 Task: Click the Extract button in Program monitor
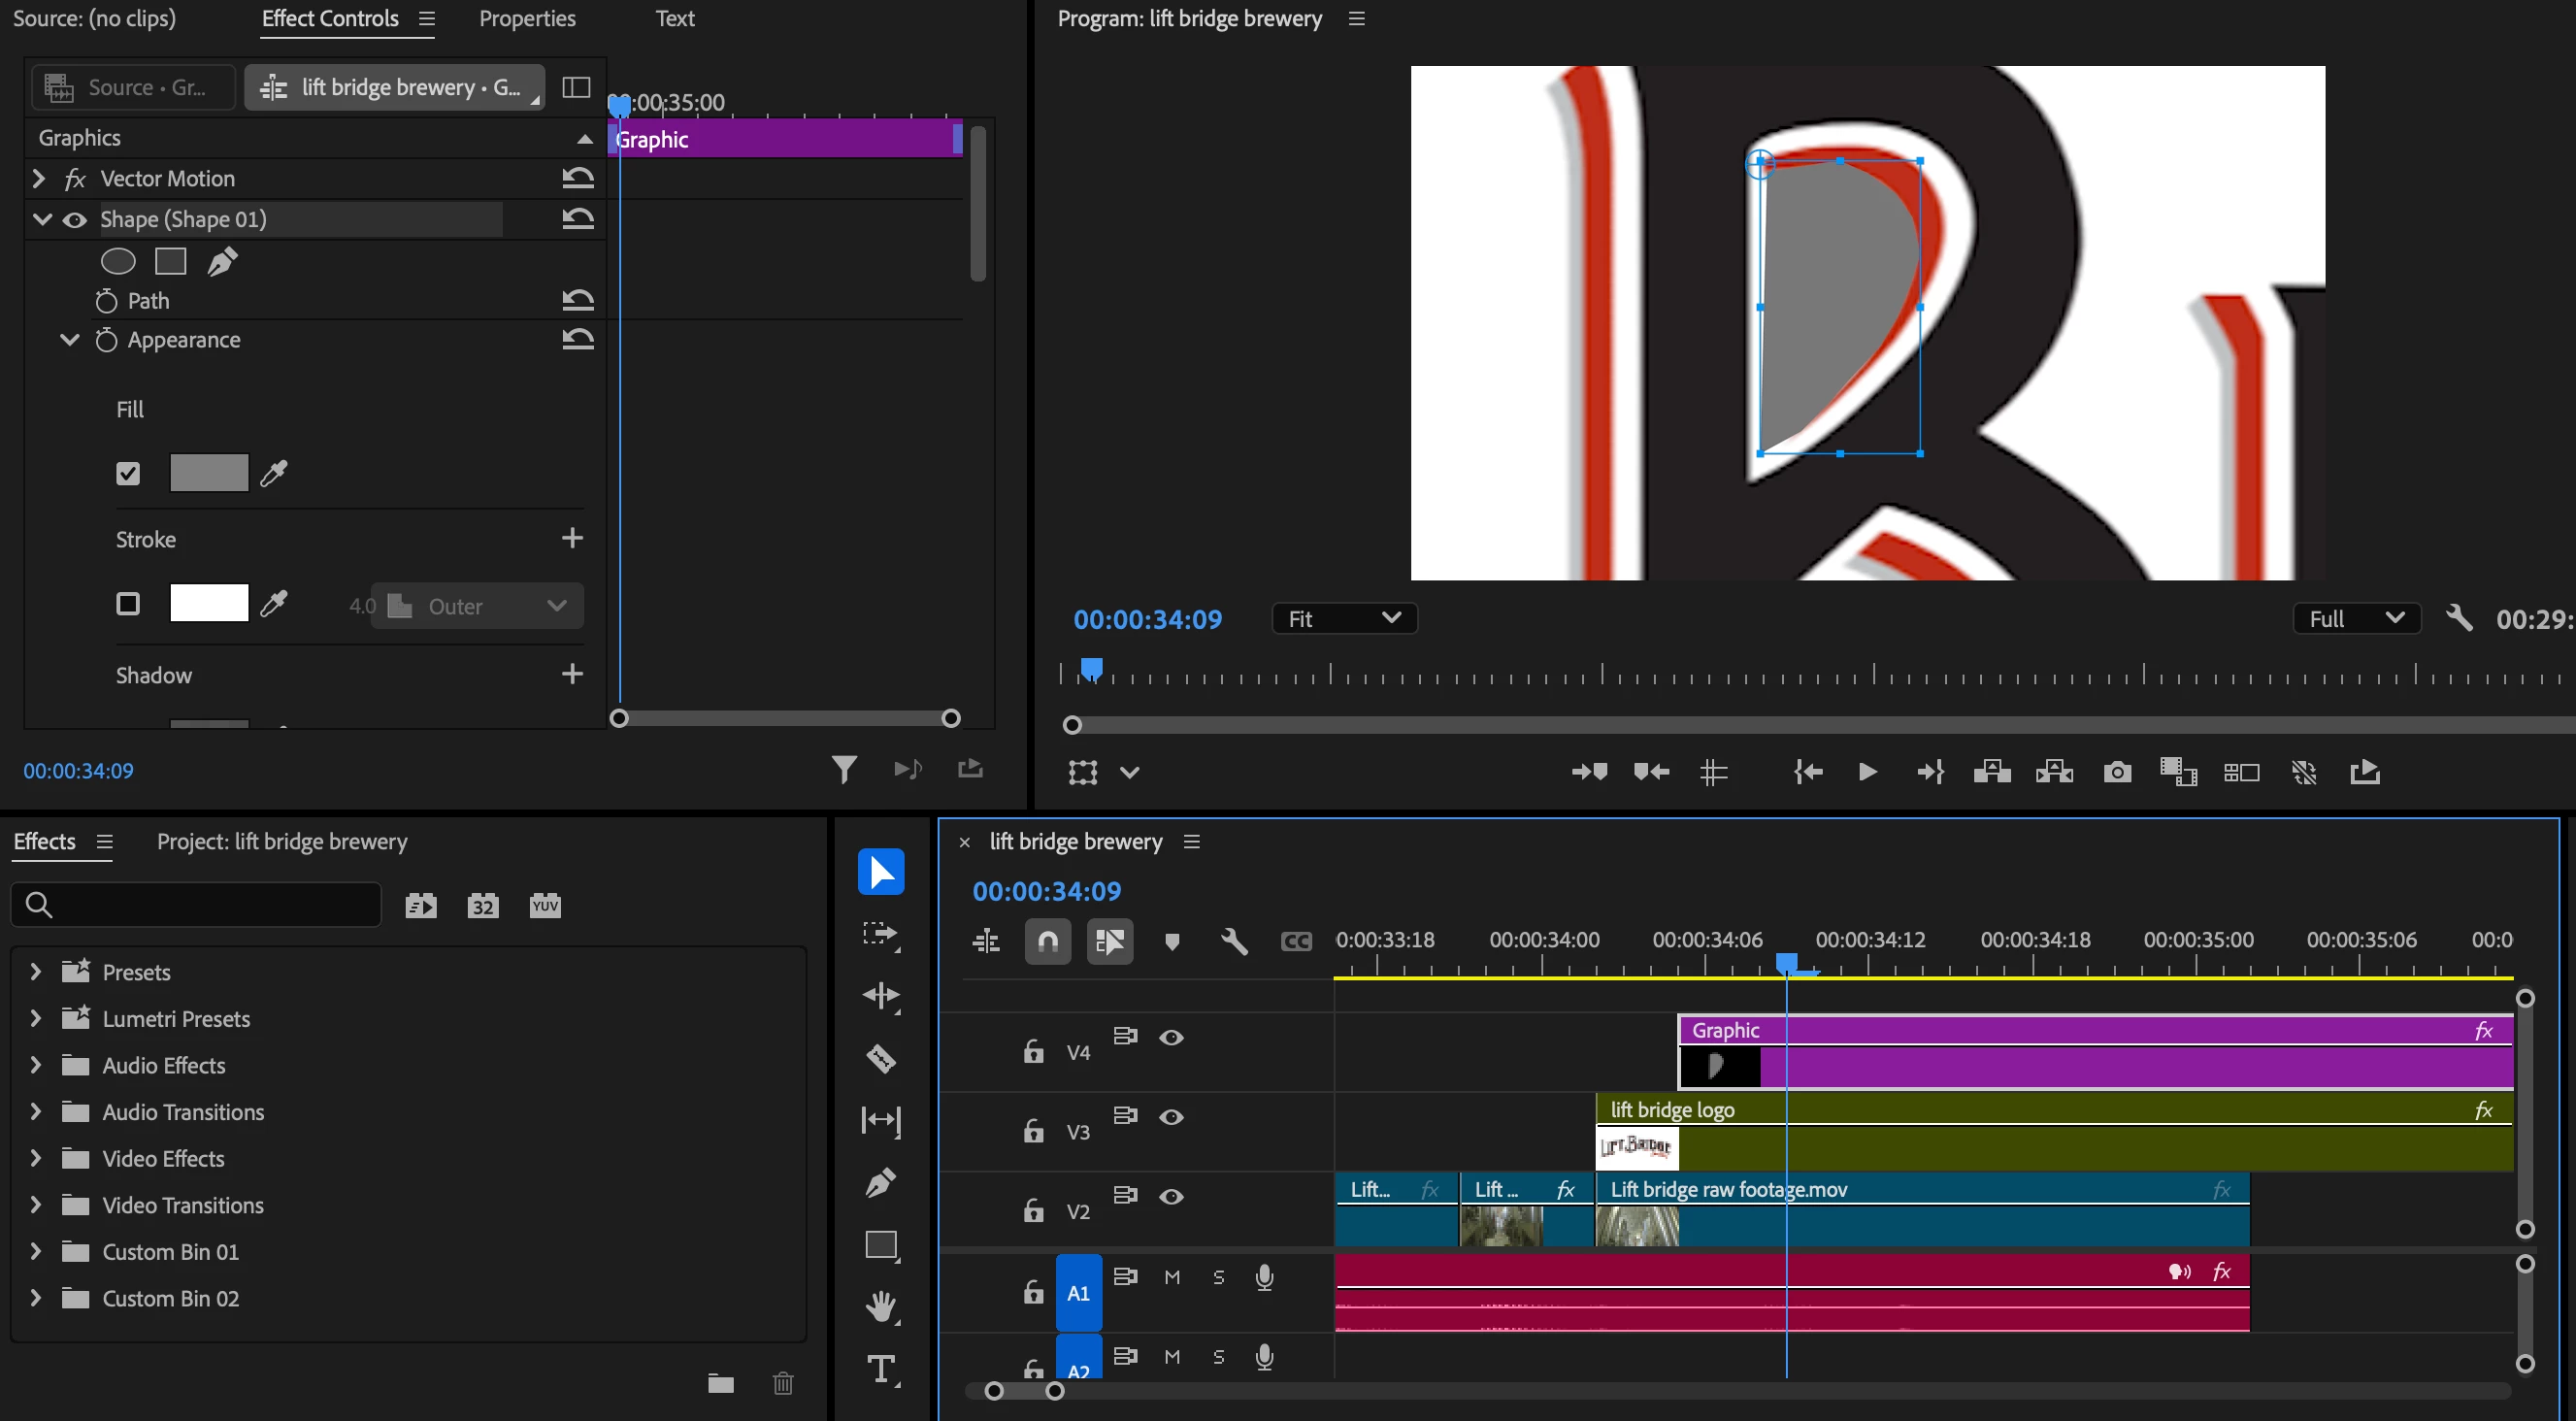tap(2054, 772)
